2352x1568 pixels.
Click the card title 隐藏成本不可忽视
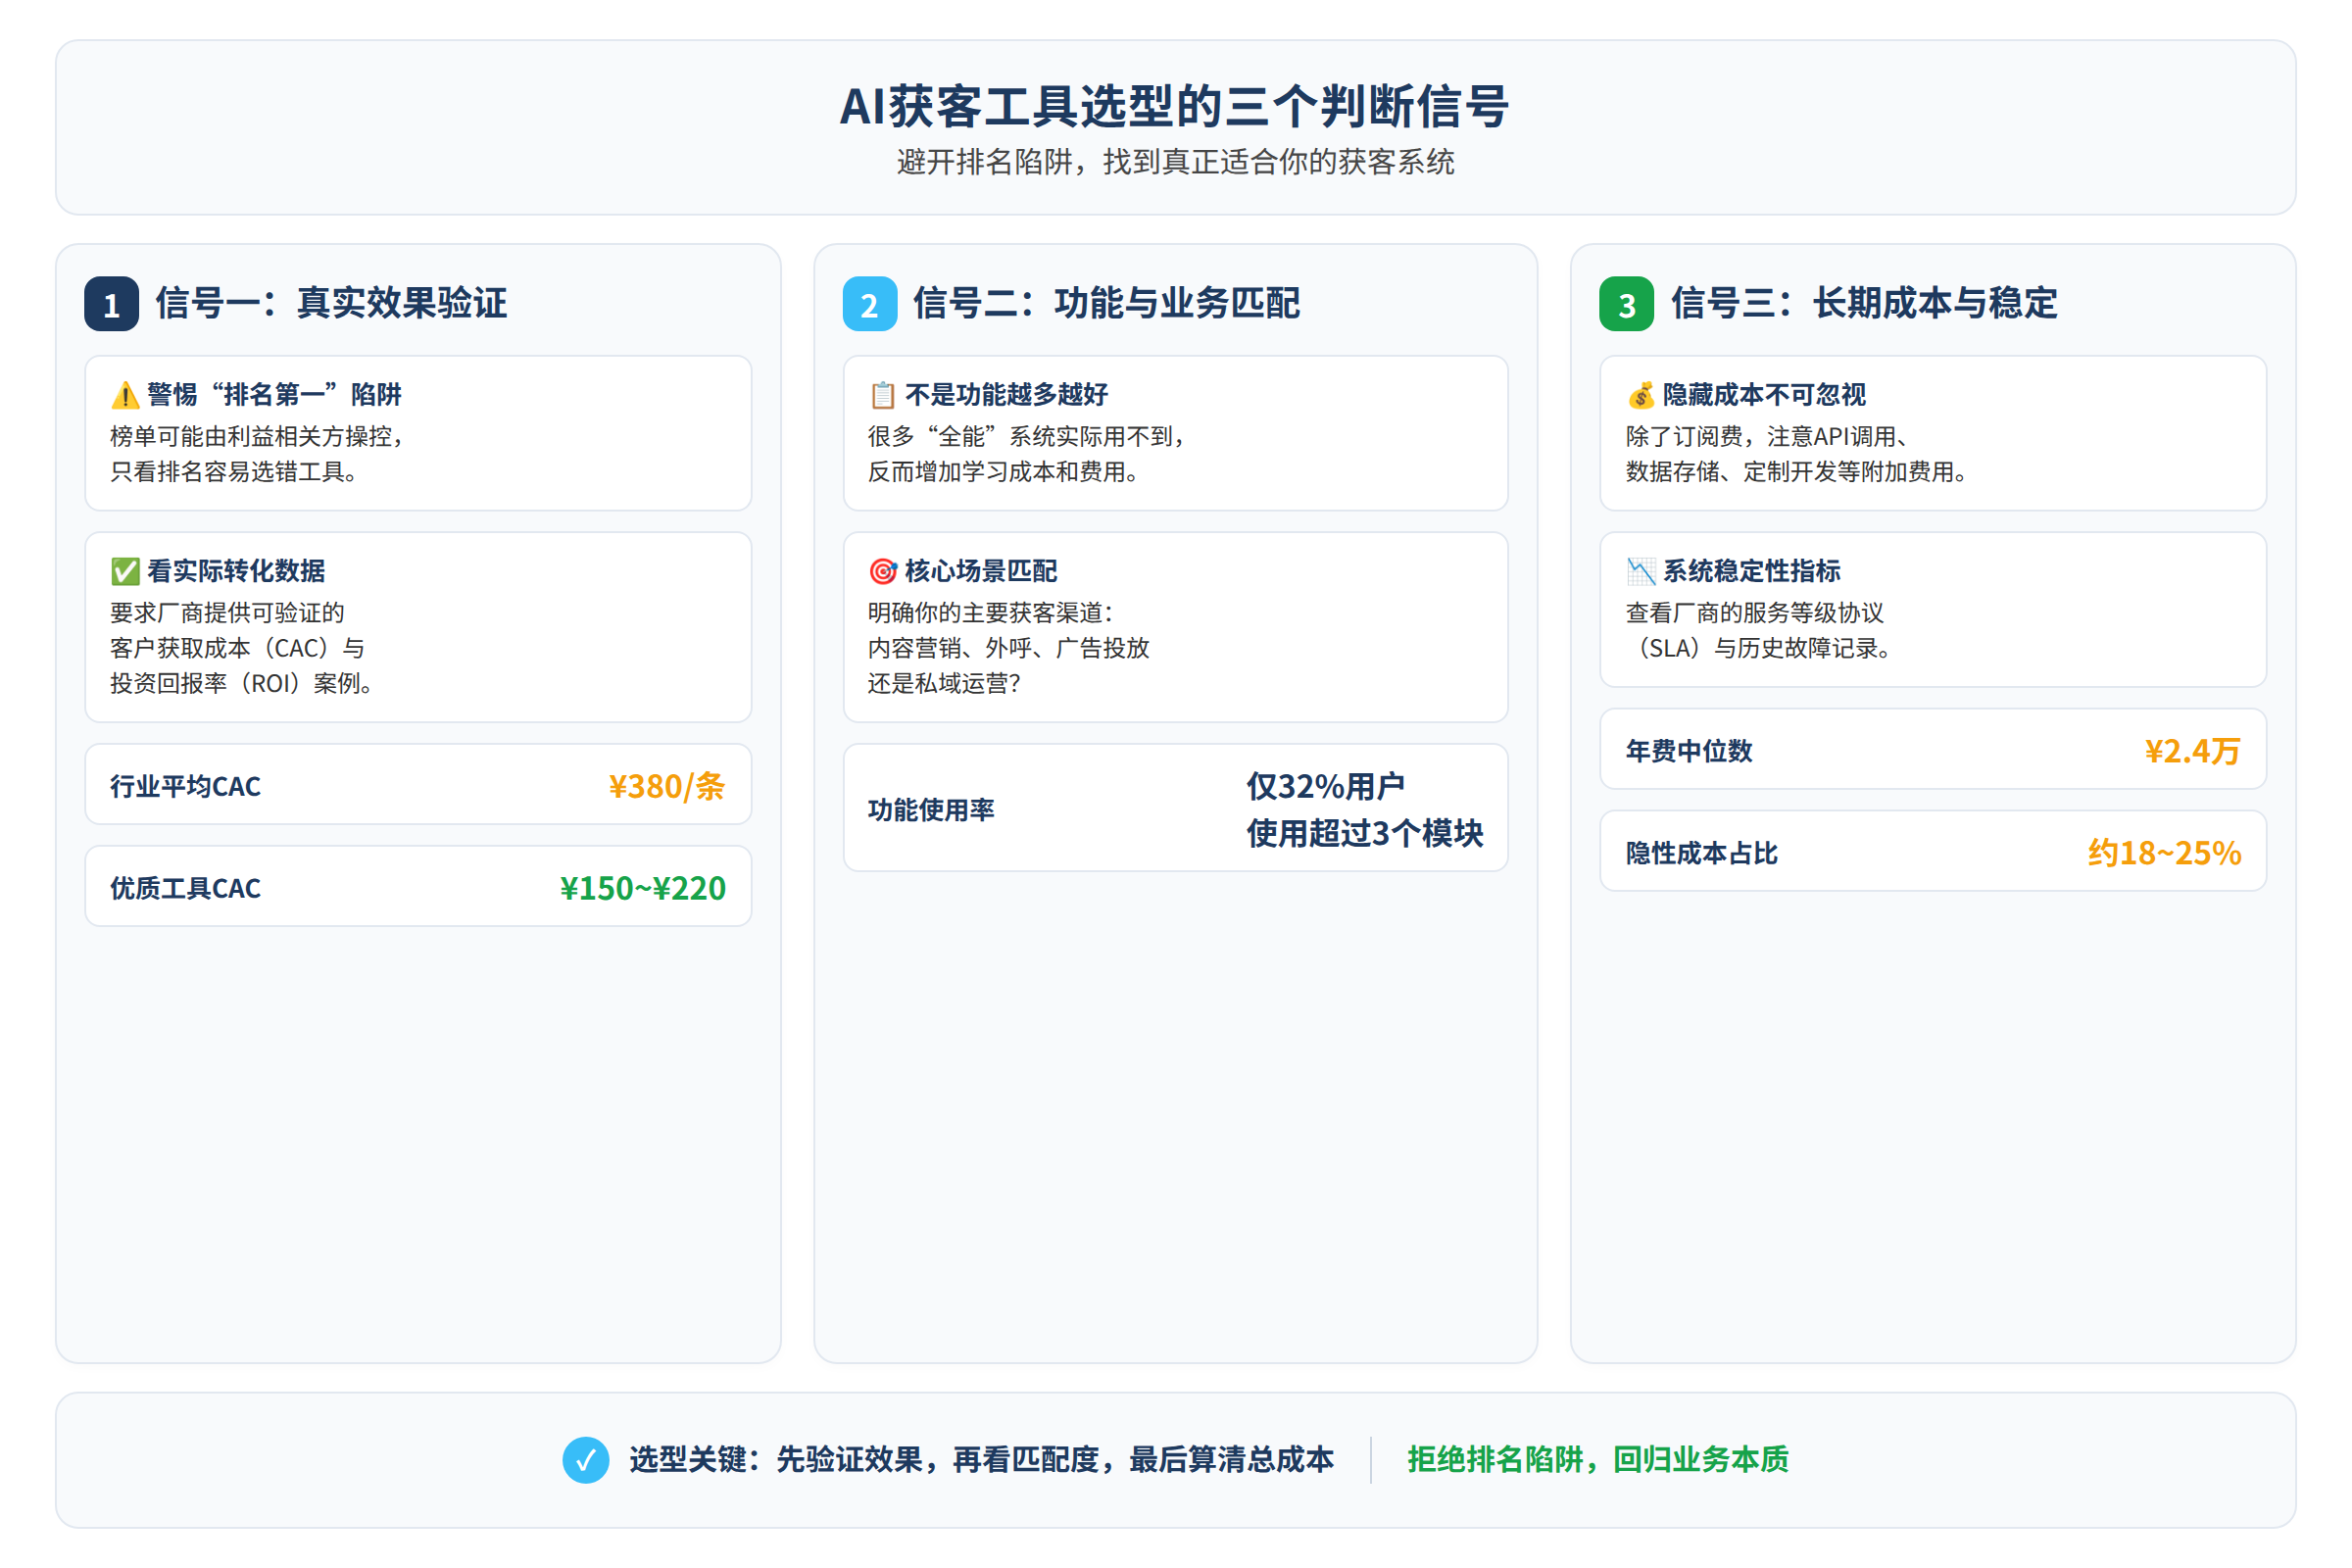[1765, 395]
